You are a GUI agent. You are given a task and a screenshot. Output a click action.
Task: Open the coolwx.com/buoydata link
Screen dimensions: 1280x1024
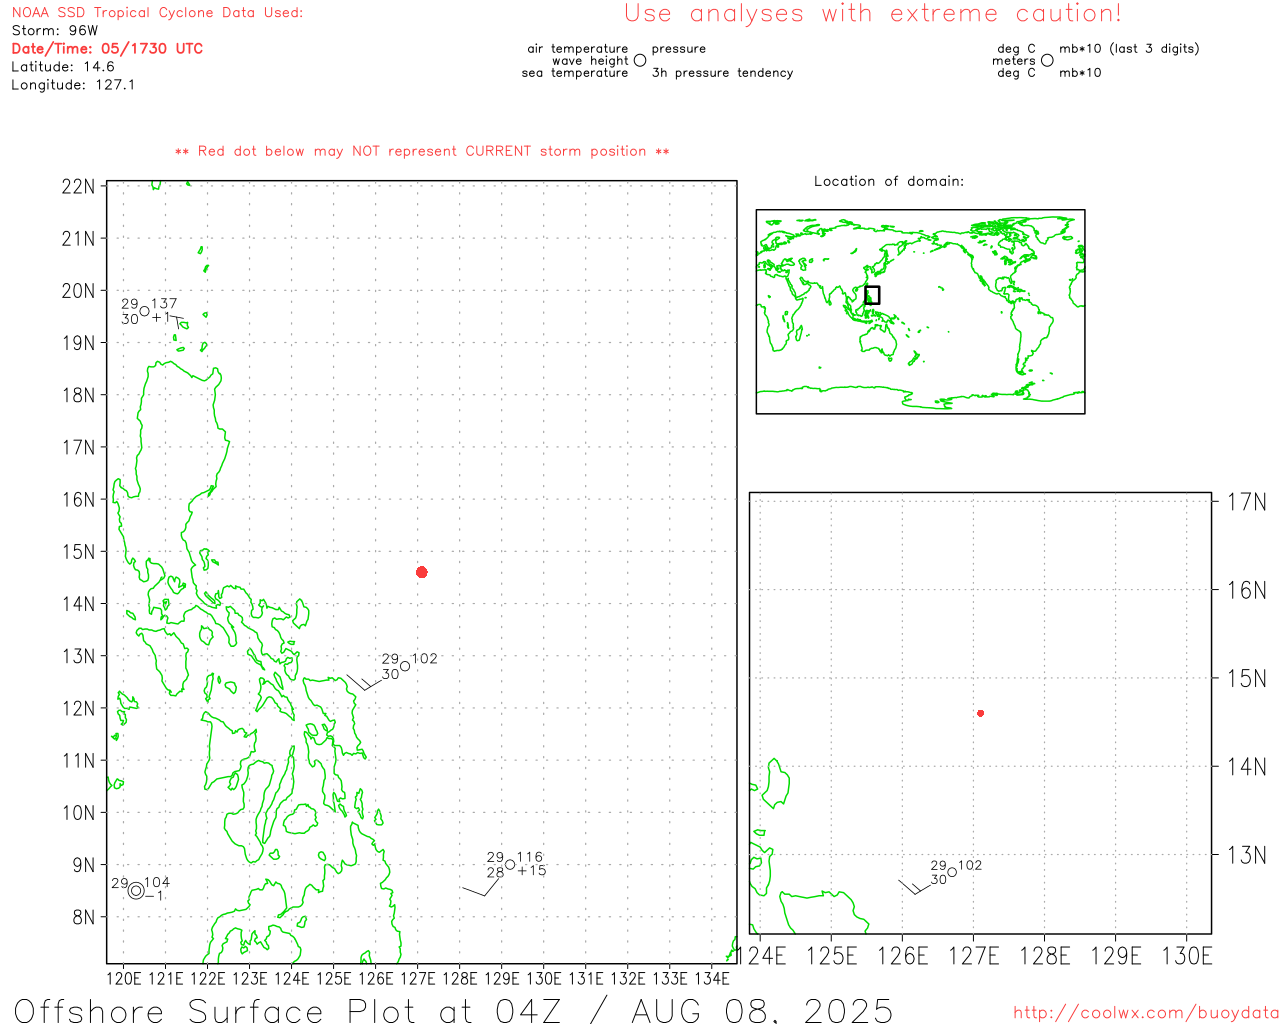coord(1146,1013)
